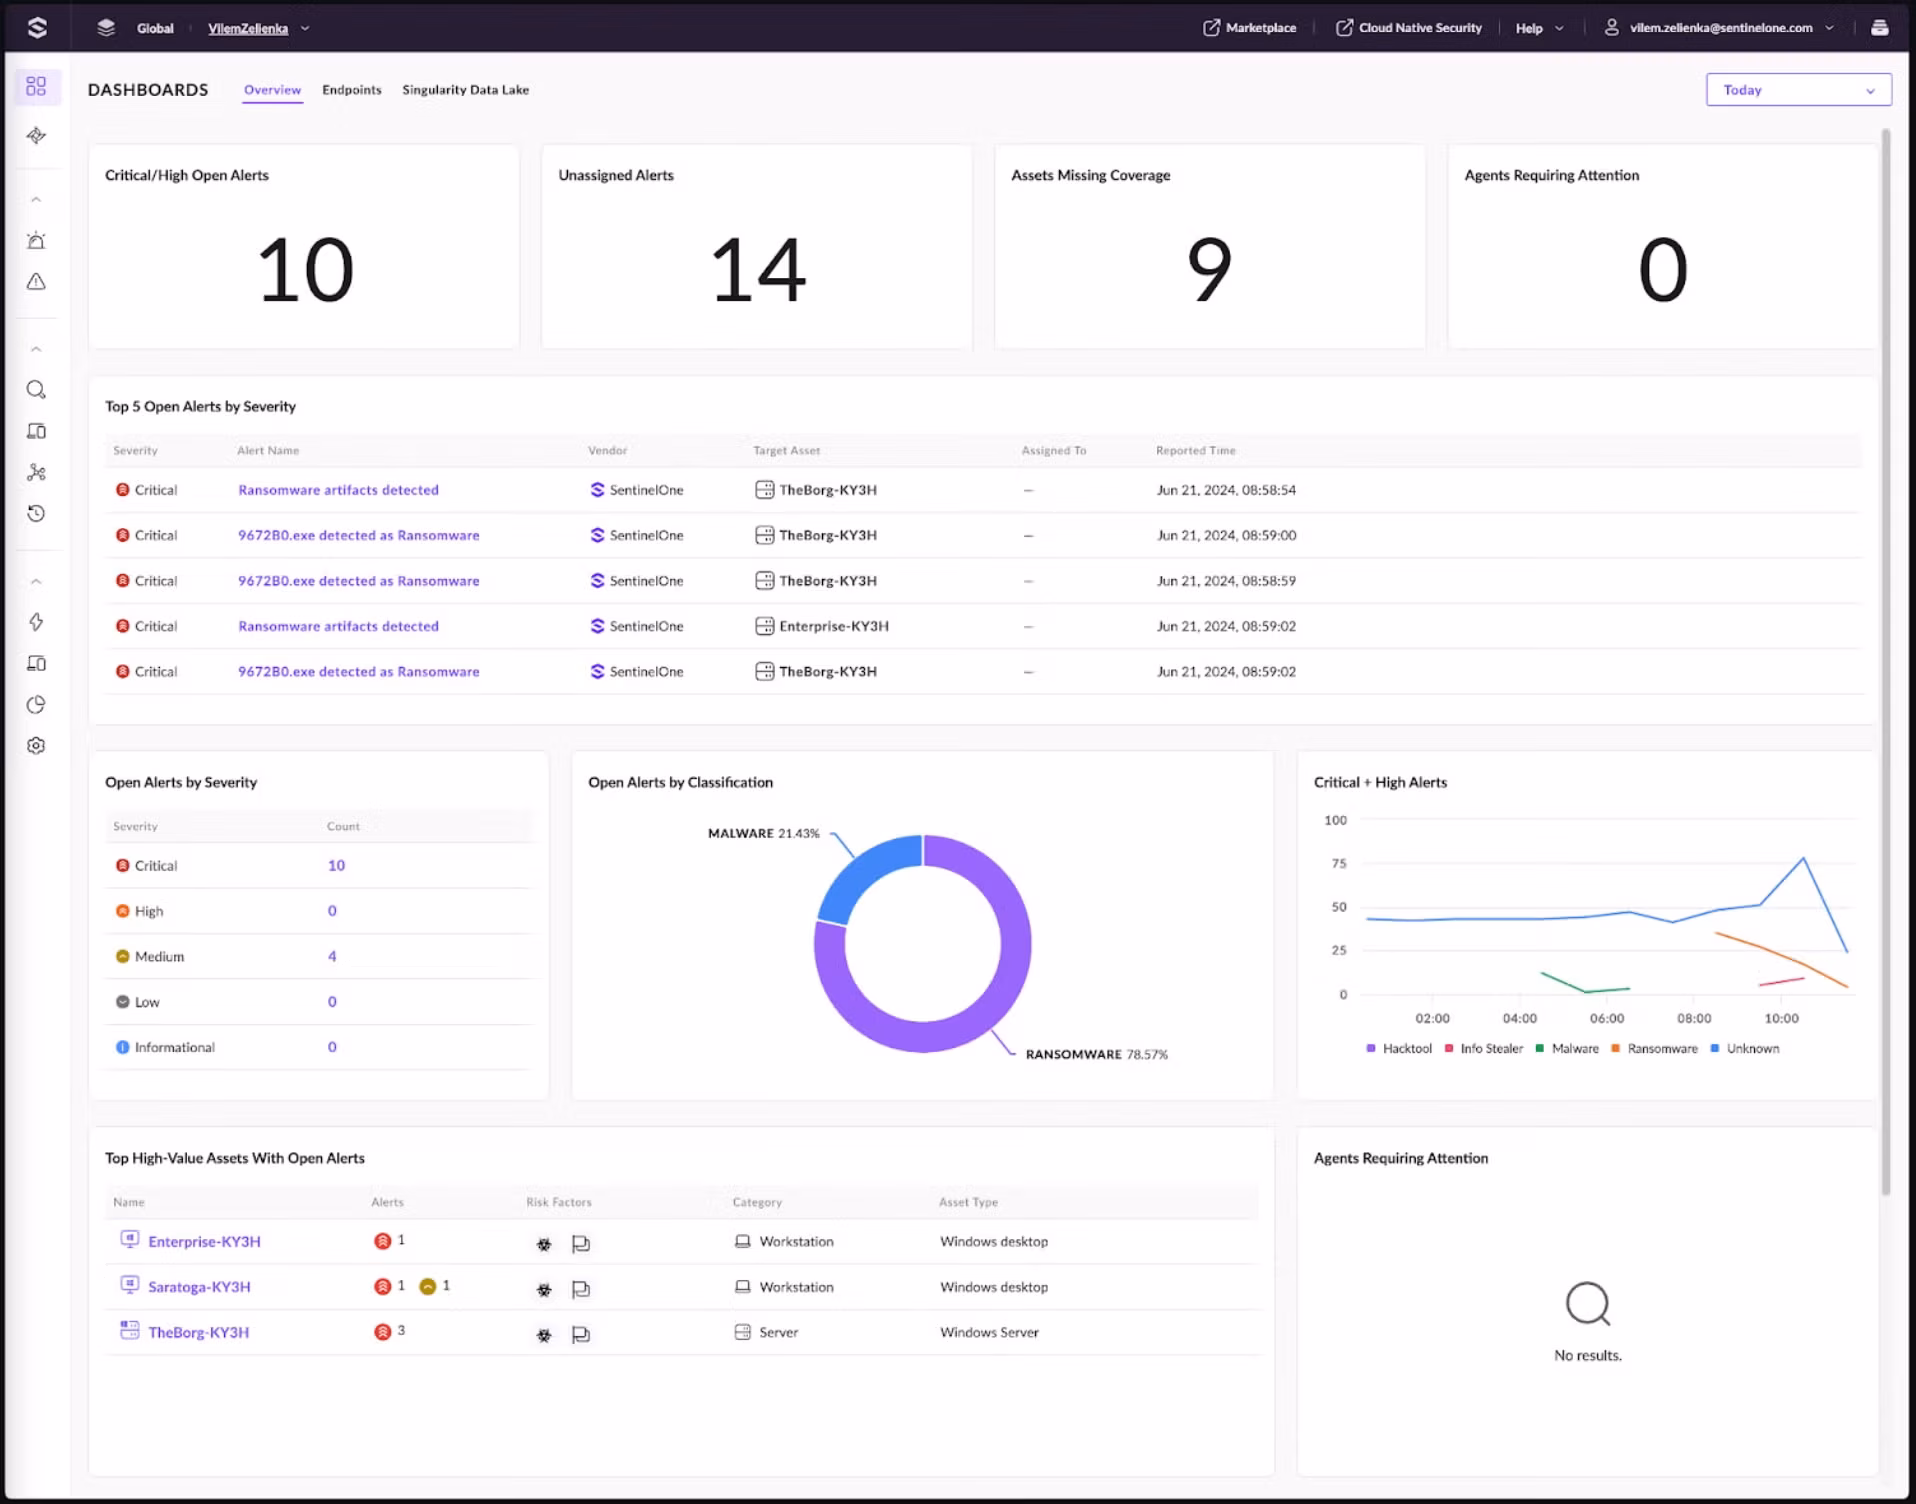Click the VilemZelenka scope name
The height and width of the screenshot is (1504, 1916).
click(x=248, y=28)
